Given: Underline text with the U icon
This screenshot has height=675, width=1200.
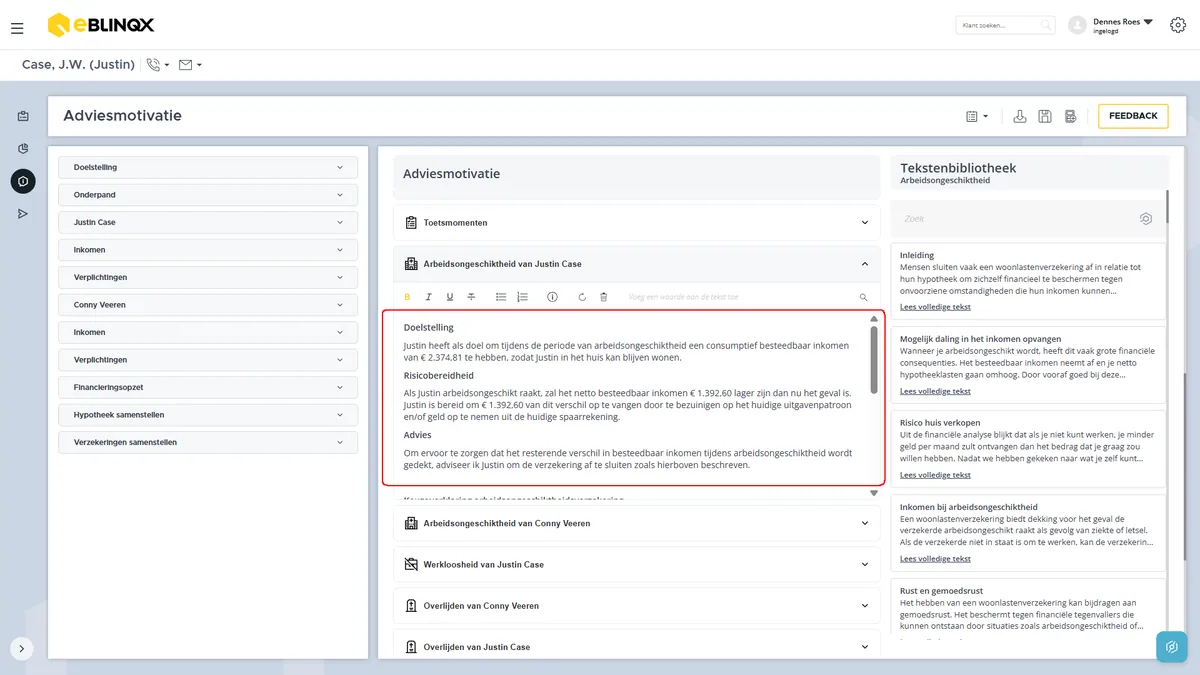Looking at the screenshot, I should (450, 297).
